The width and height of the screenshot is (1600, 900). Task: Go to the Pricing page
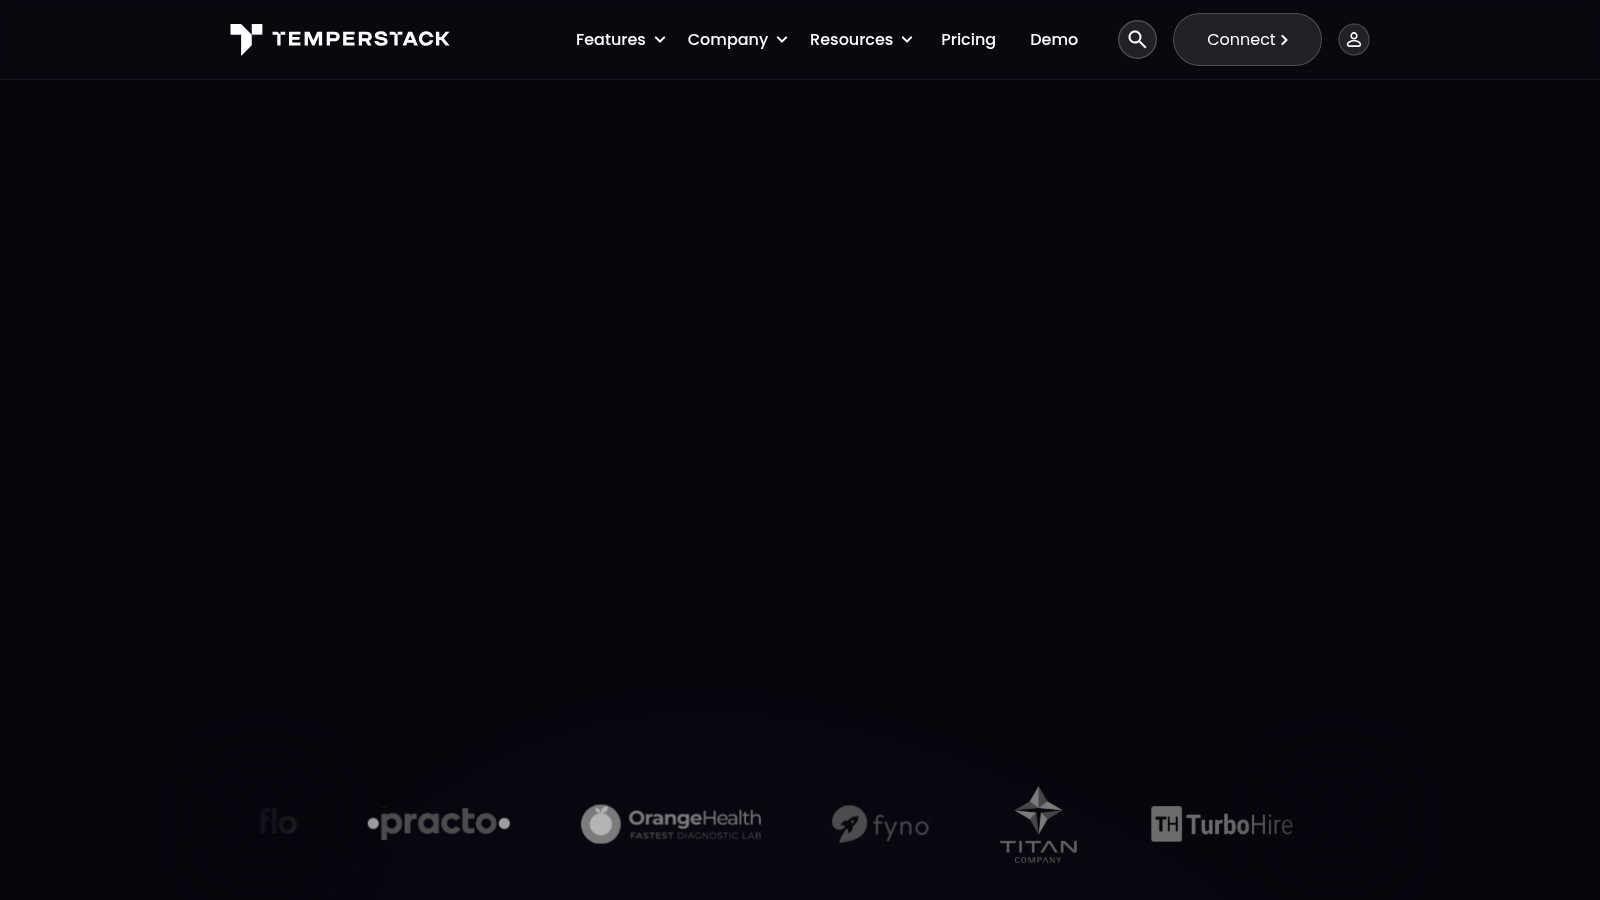(968, 40)
